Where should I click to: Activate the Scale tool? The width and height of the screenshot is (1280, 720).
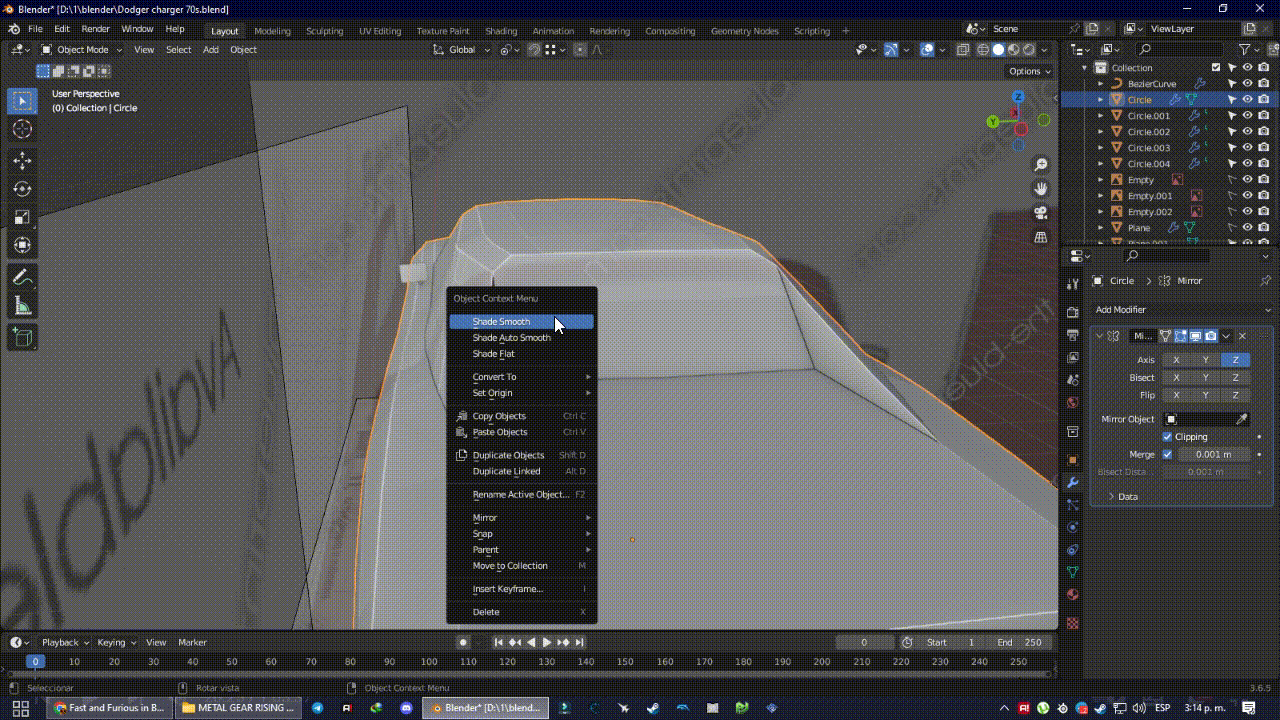coord(22,217)
